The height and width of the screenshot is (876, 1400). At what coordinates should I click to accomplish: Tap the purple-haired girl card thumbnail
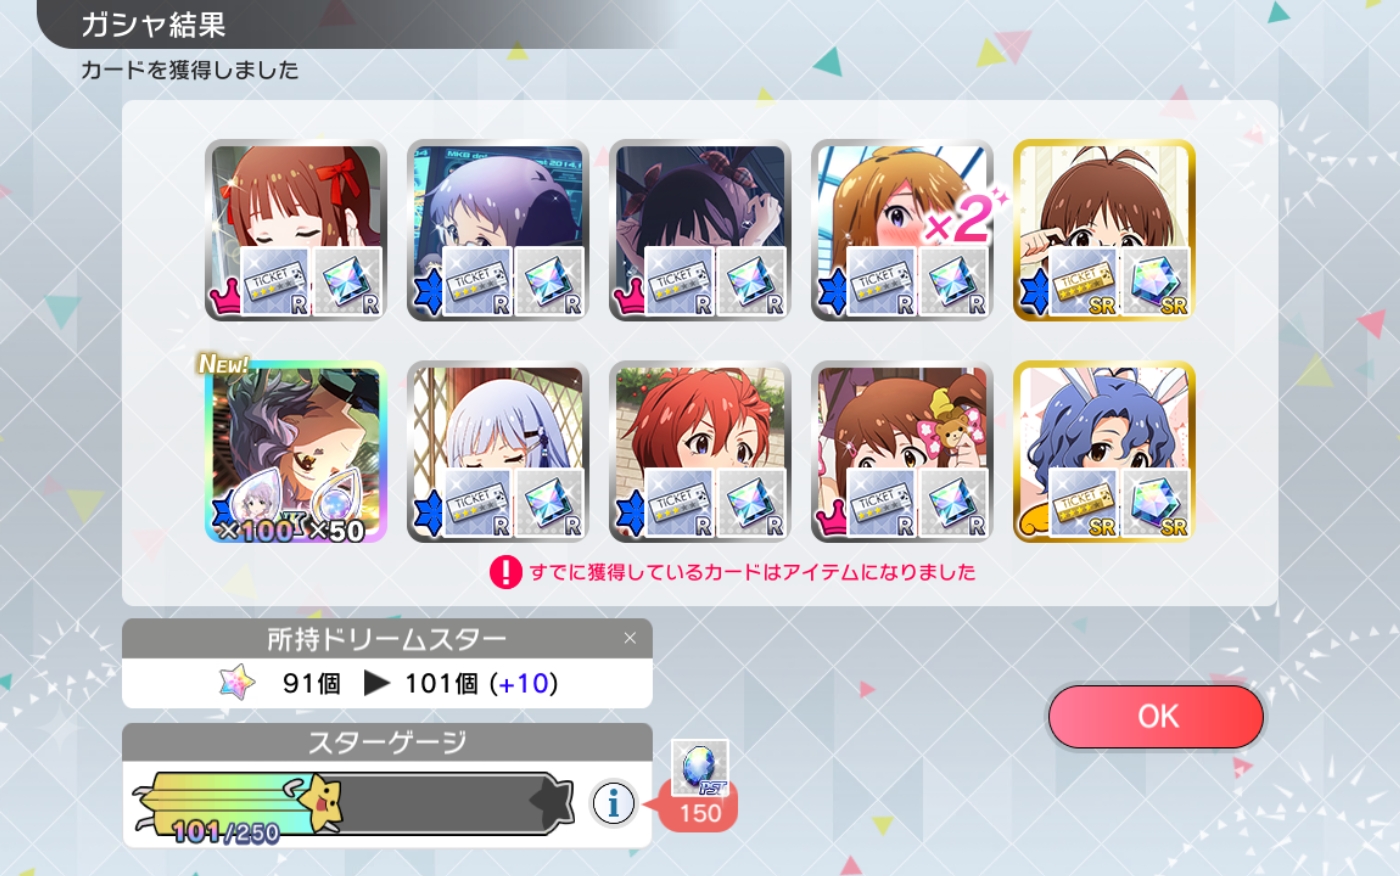click(x=498, y=230)
